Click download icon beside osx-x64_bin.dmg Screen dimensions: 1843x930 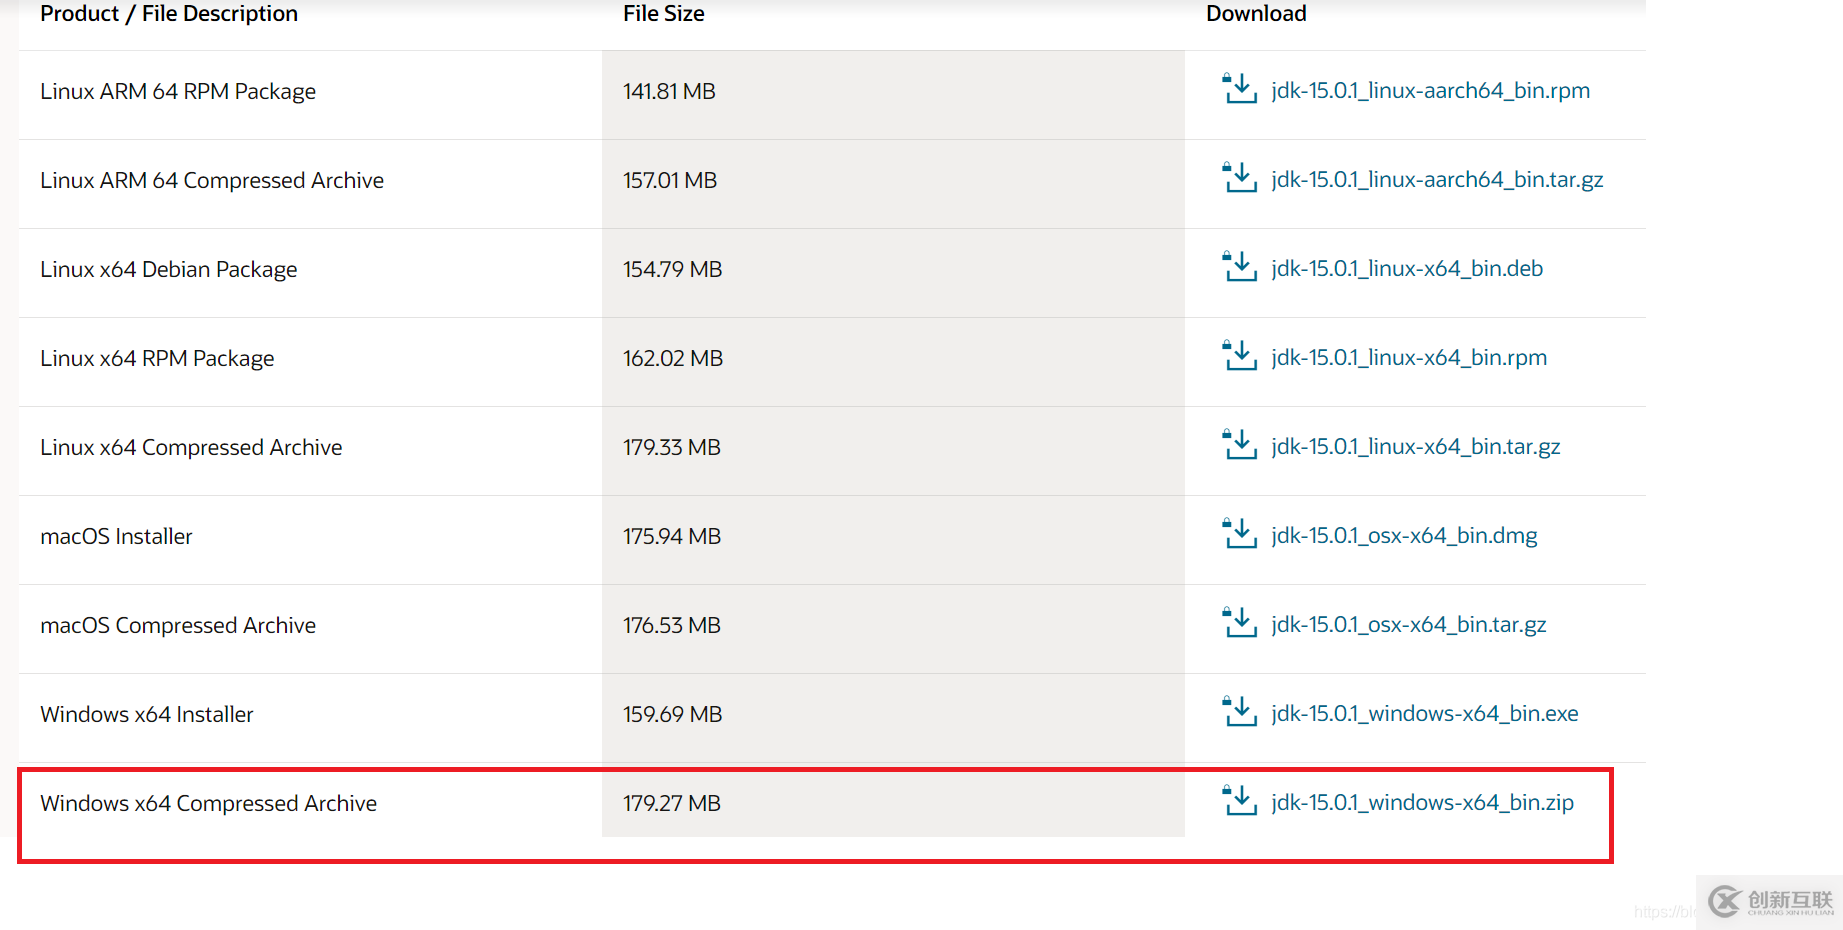1239,533
